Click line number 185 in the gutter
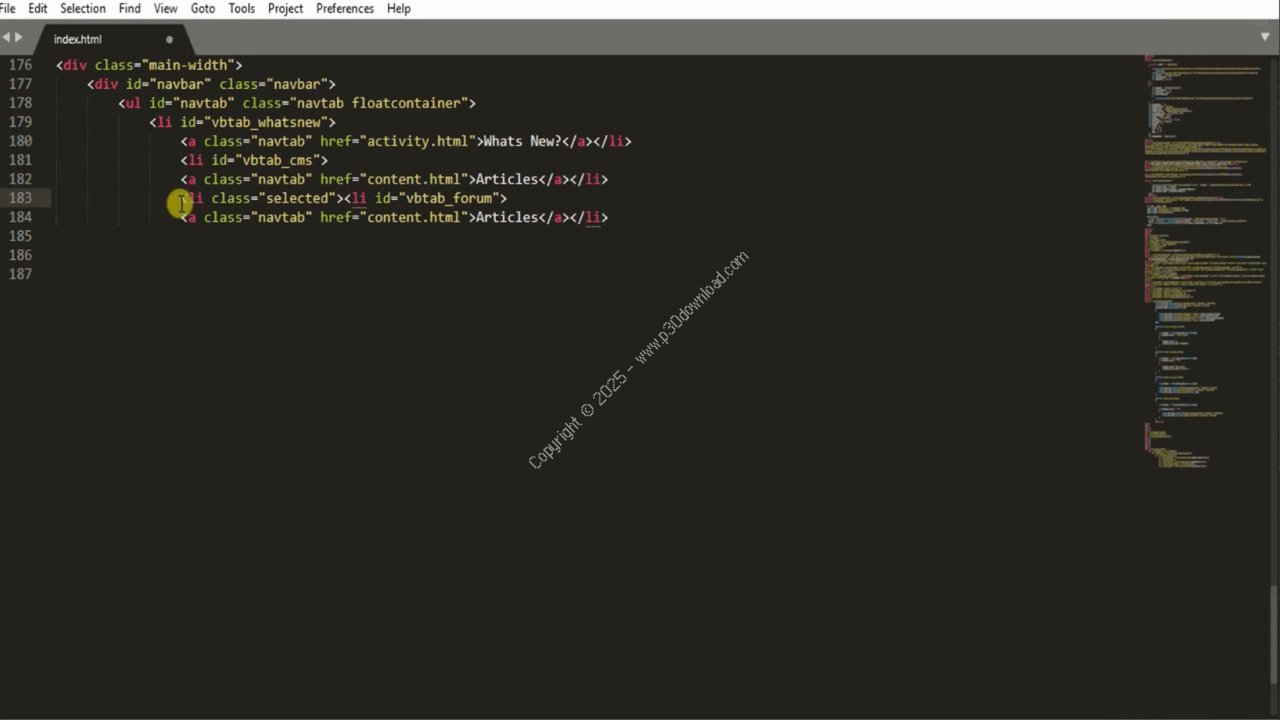The image size is (1280, 720). coord(20,236)
